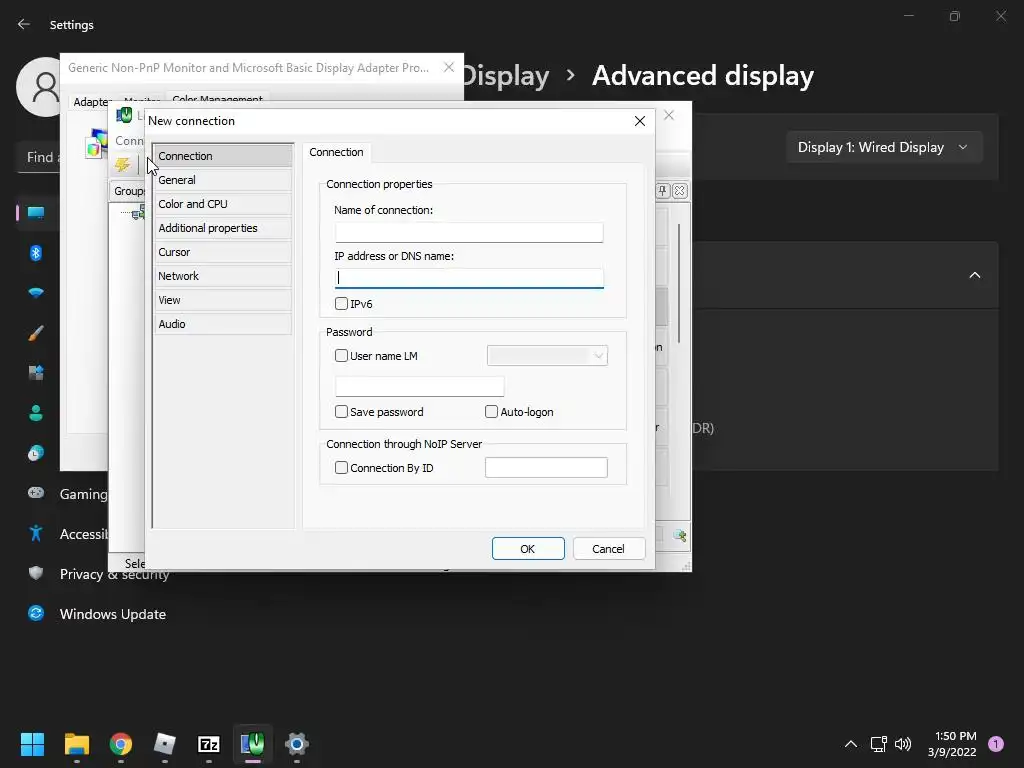This screenshot has height=768, width=1024.
Task: Open Personalization brush icon in sidebar
Action: point(36,333)
